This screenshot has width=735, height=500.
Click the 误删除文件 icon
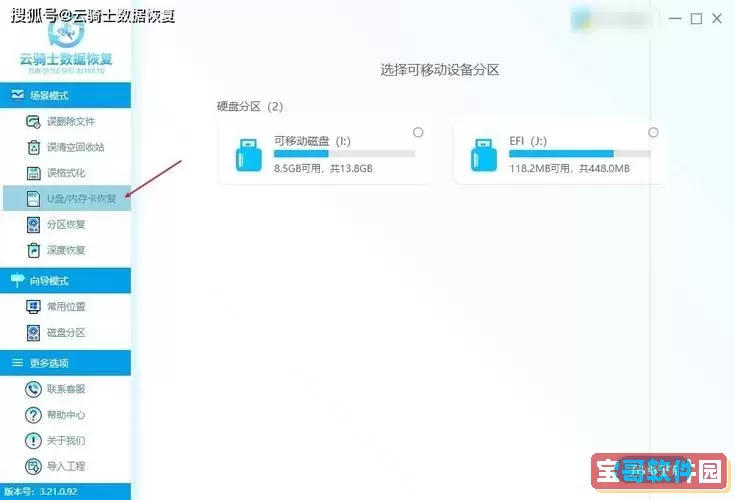click(33, 122)
